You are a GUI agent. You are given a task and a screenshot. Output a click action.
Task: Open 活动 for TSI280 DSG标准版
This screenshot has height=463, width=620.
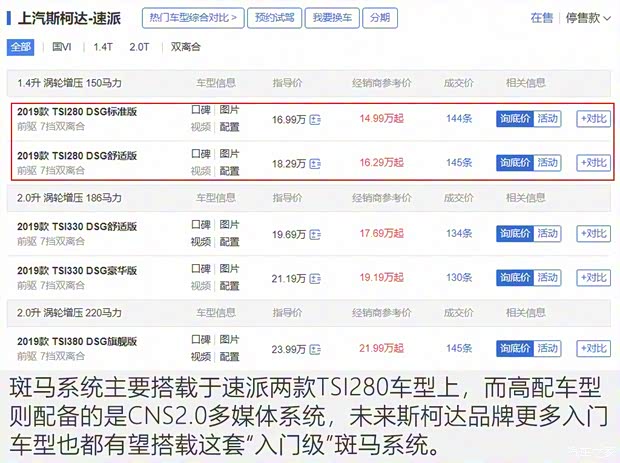click(547, 119)
